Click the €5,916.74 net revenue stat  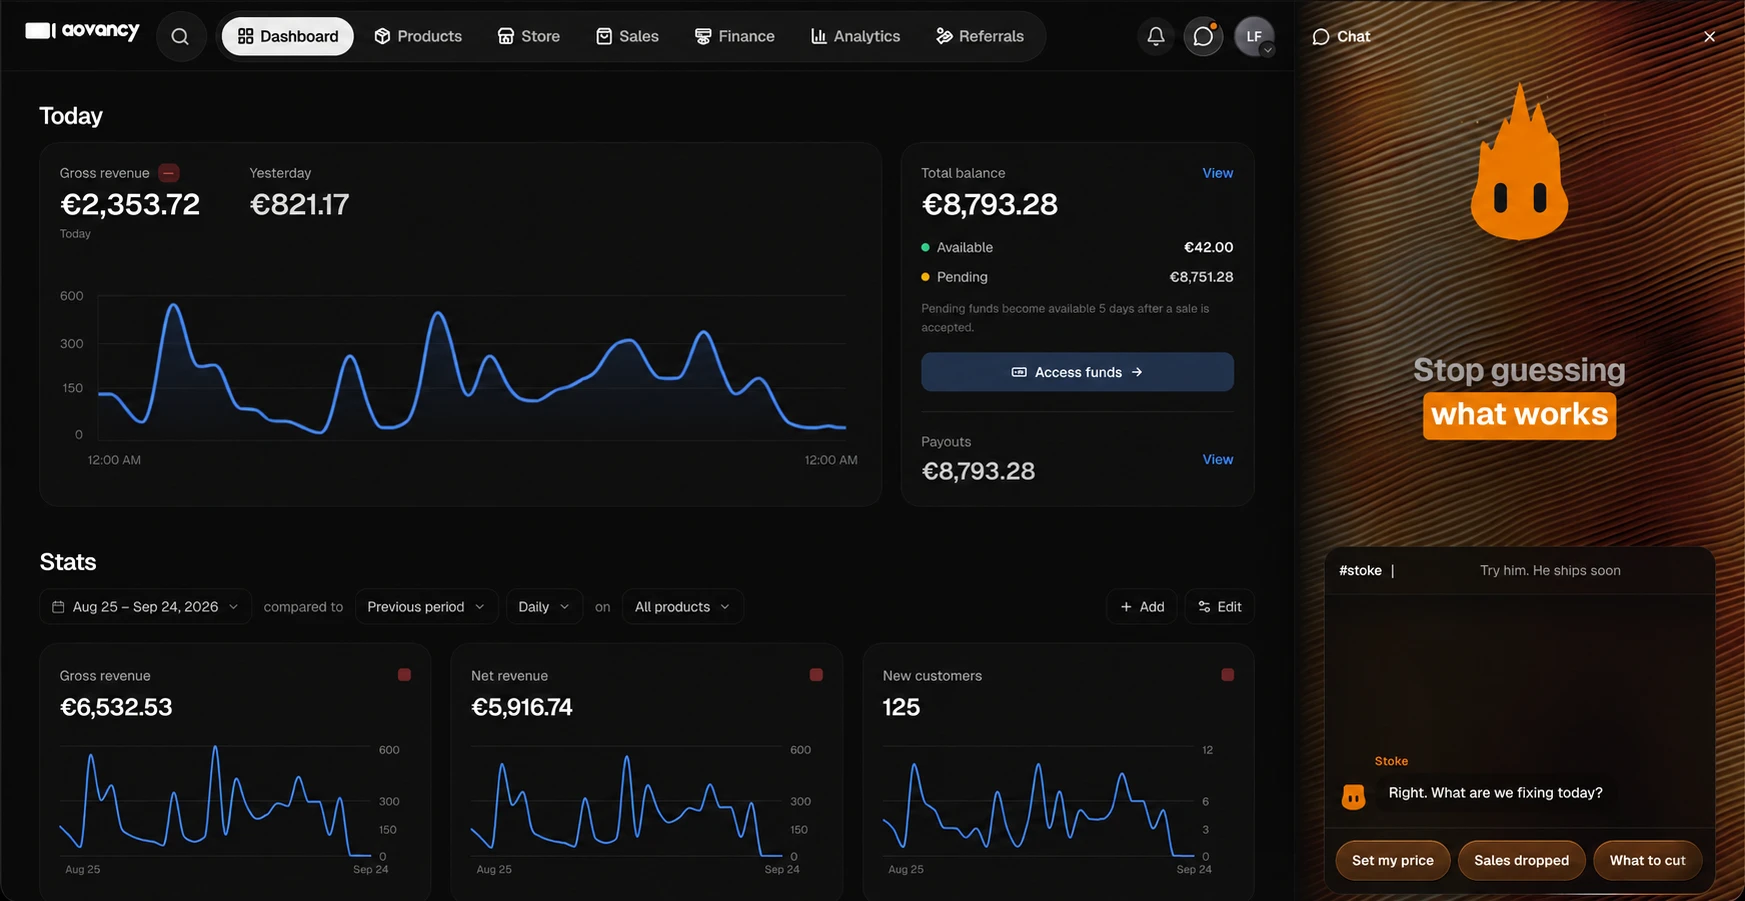coord(522,707)
